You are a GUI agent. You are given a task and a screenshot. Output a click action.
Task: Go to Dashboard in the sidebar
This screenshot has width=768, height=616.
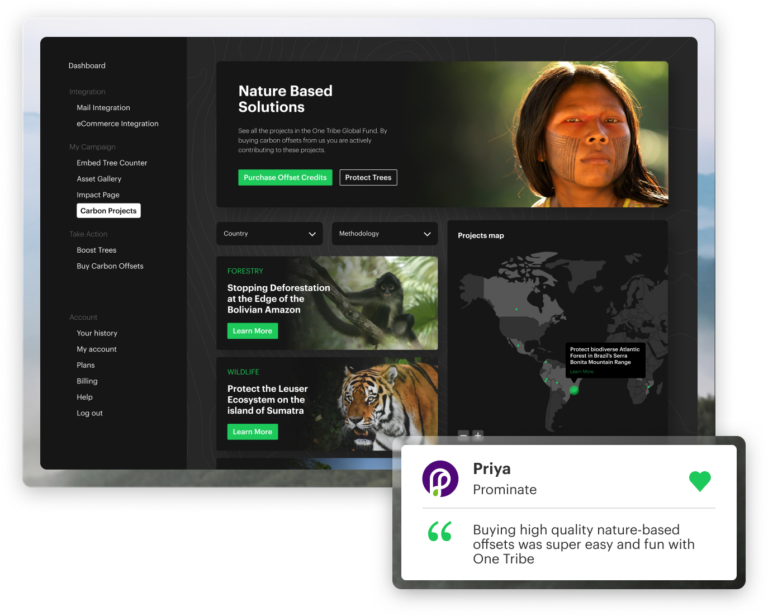(87, 66)
